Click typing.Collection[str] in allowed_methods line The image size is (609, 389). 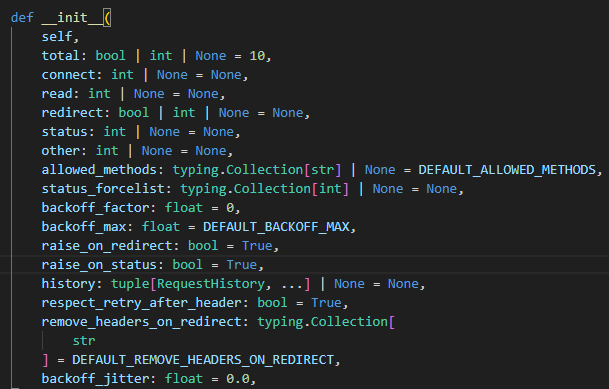click(x=257, y=170)
